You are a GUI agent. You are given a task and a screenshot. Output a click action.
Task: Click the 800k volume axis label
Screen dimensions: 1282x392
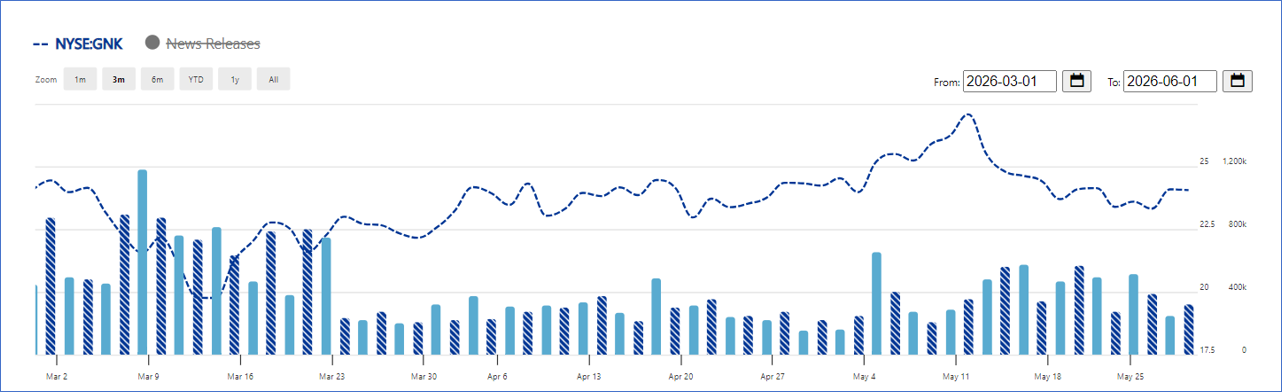pyautogui.click(x=1237, y=225)
